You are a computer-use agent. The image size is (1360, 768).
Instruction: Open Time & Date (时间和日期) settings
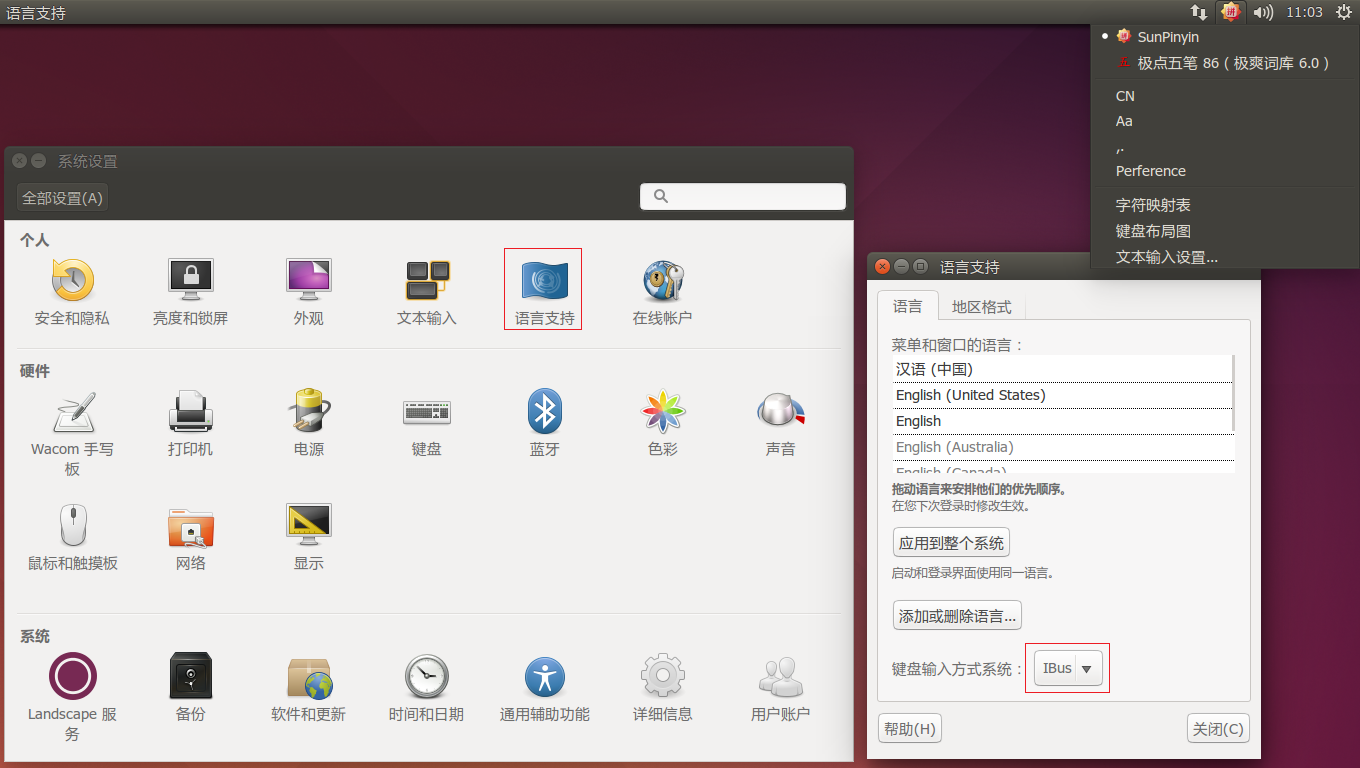tap(427, 689)
